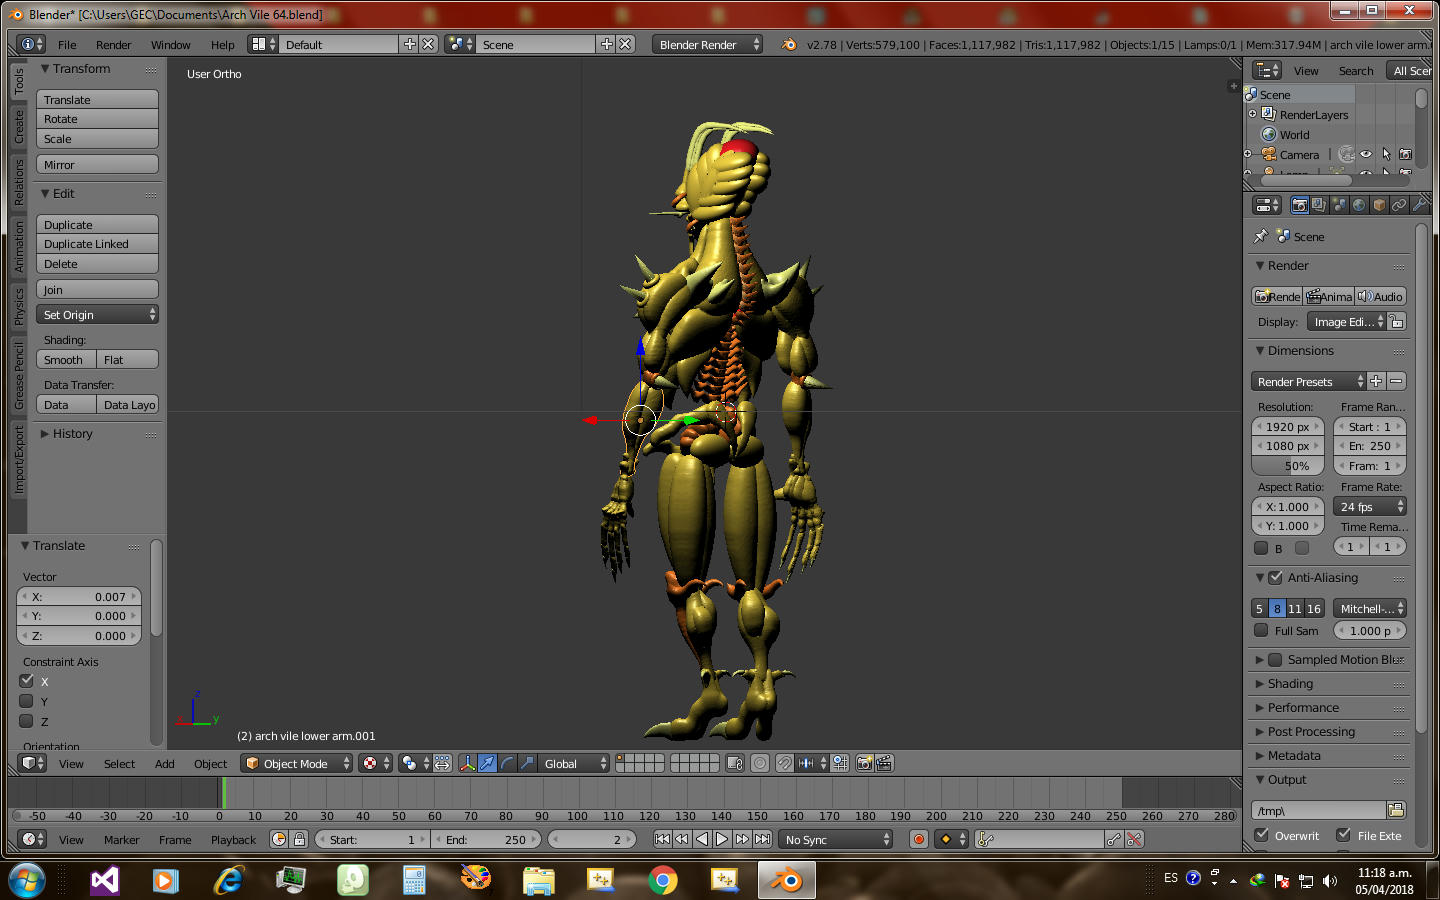Screen dimensions: 1440x900
Task: Enable the Border (B) checkbox
Action: coord(1261,548)
